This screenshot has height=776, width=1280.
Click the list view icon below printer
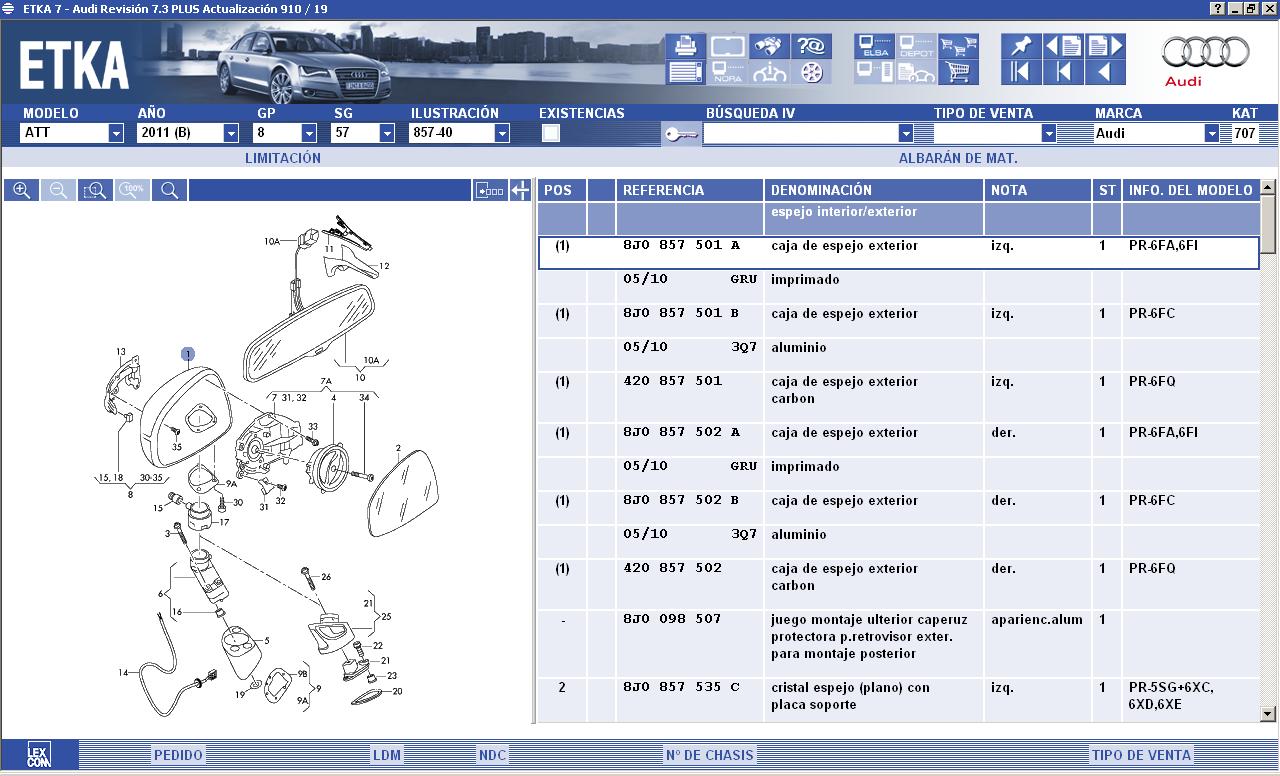[686, 72]
